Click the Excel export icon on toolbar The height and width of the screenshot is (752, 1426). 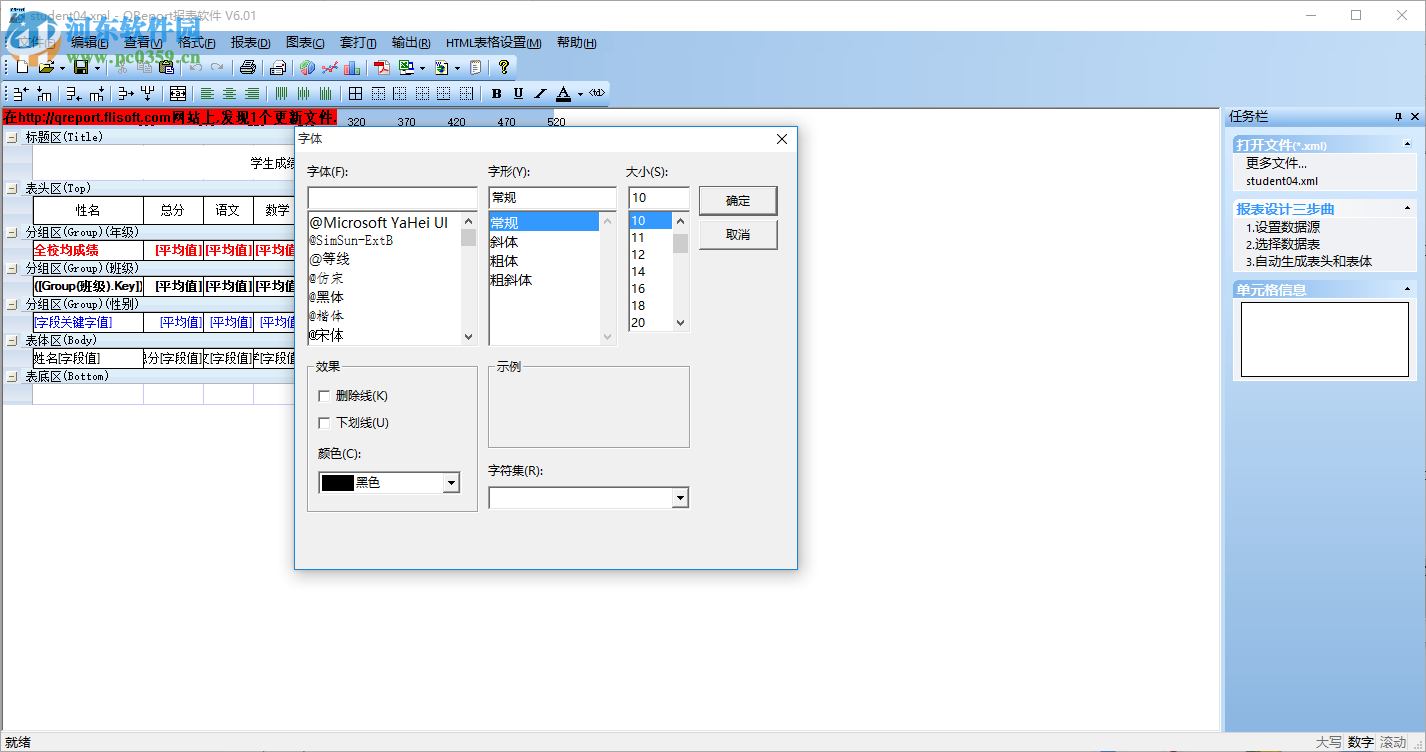(405, 67)
